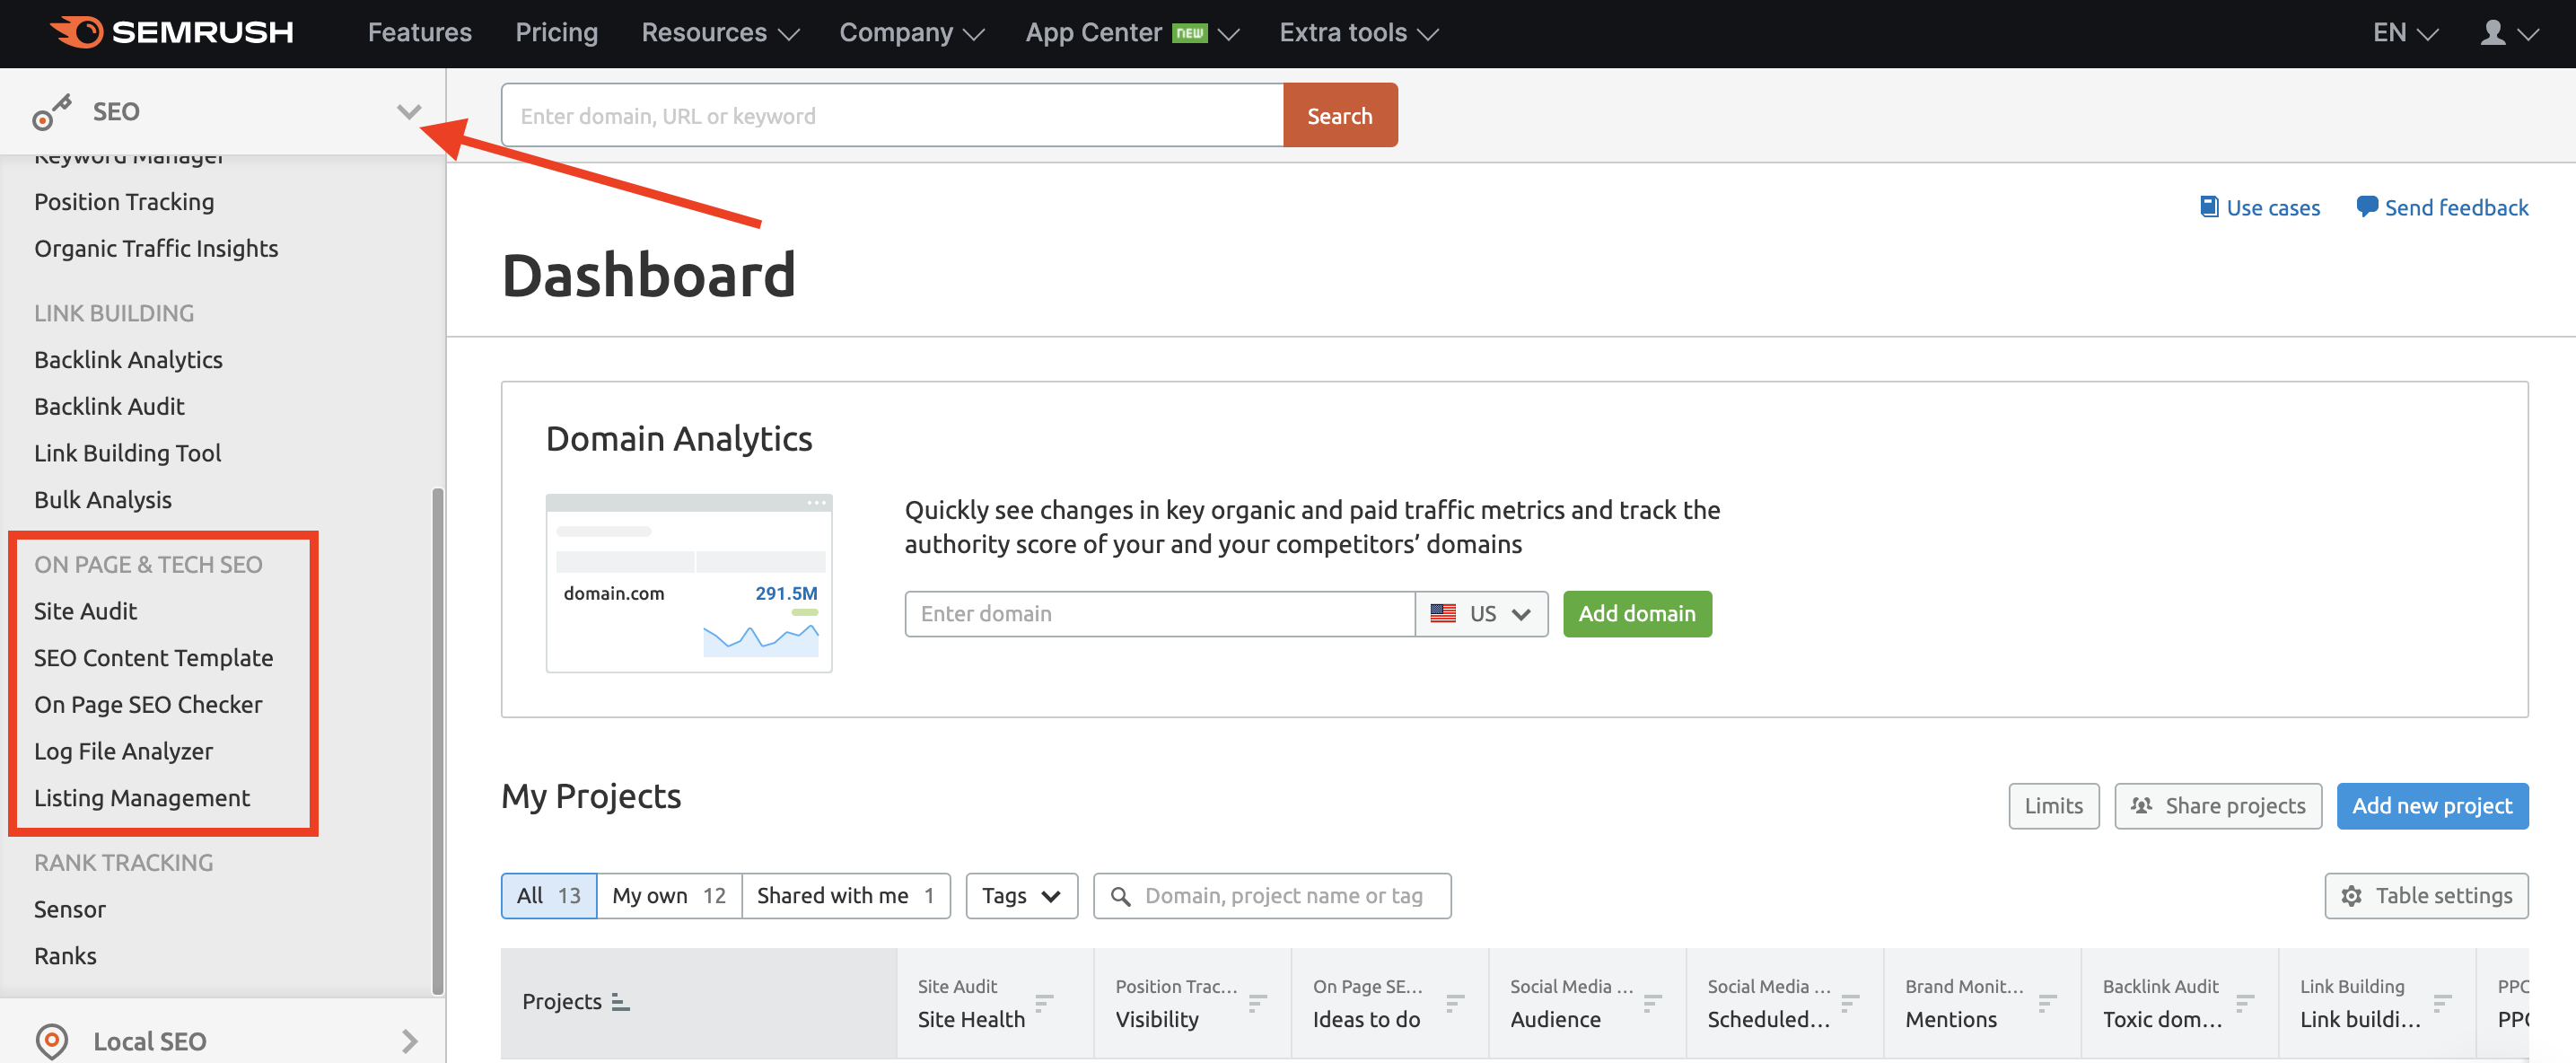The height and width of the screenshot is (1063, 2576).
Task: Click the Send feedback speech bubble icon
Action: (x=2367, y=207)
